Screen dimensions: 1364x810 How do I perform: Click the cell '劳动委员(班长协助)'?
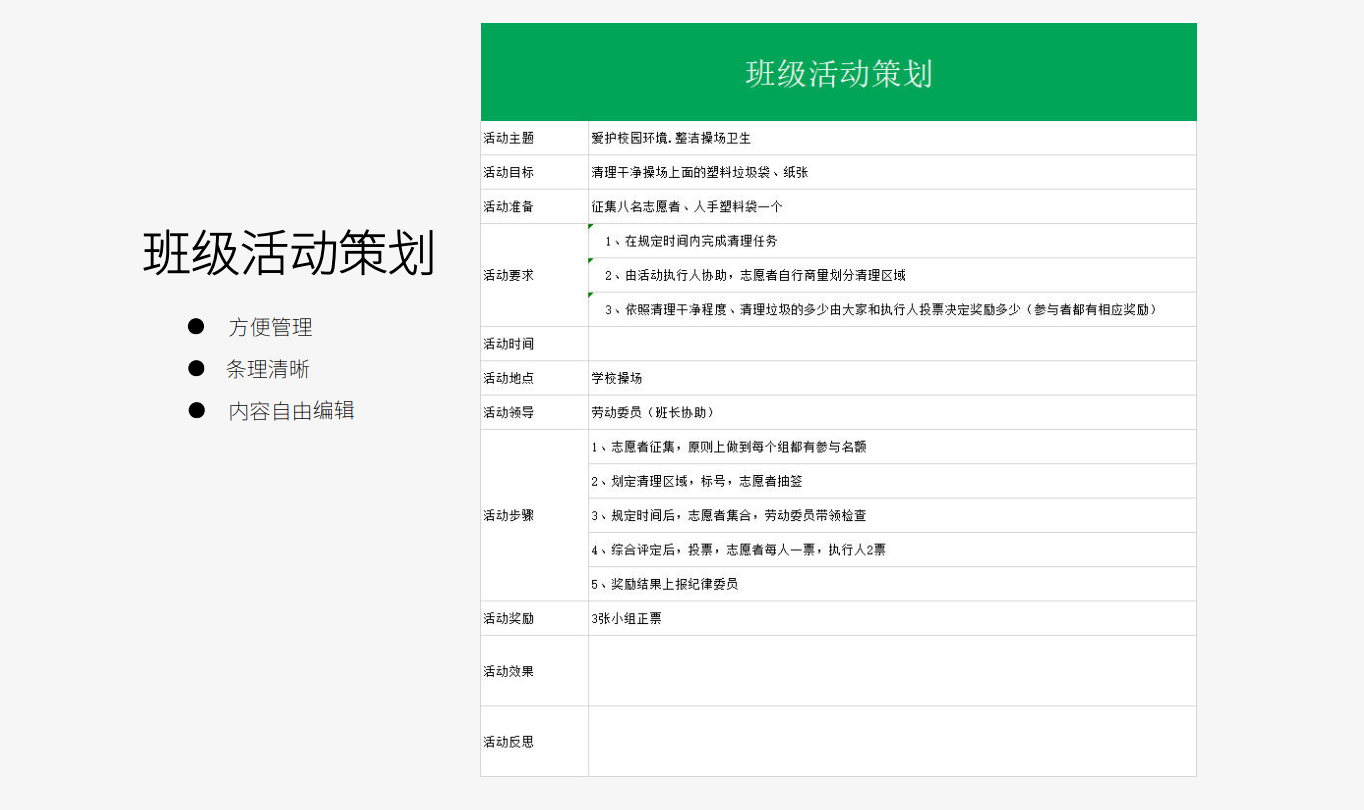892,412
